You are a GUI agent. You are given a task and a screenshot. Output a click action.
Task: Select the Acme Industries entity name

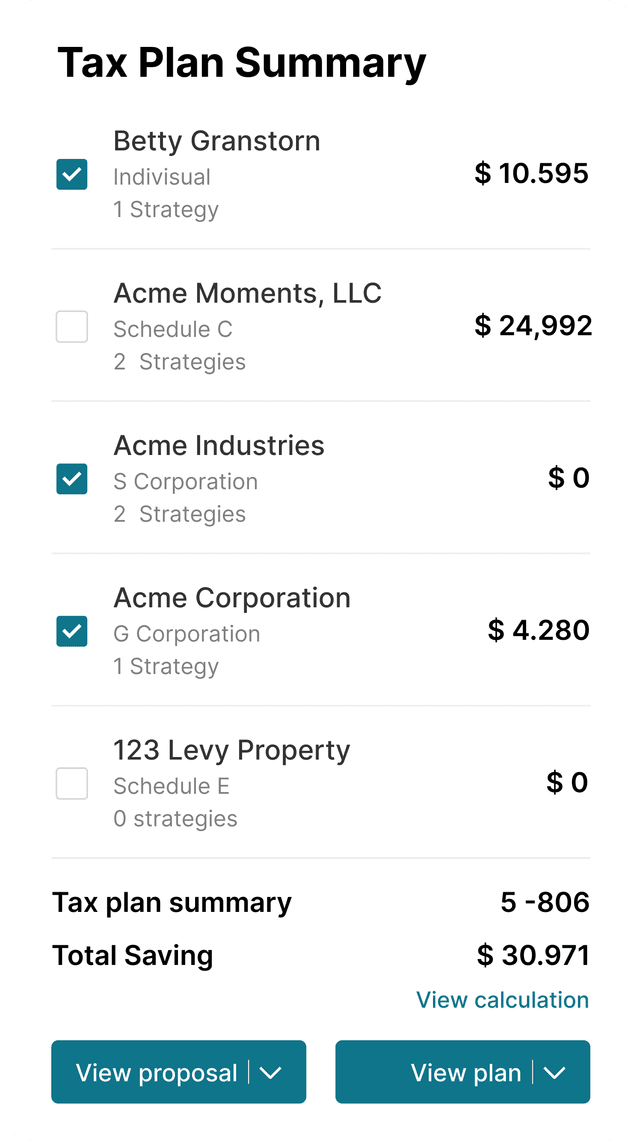tap(219, 445)
